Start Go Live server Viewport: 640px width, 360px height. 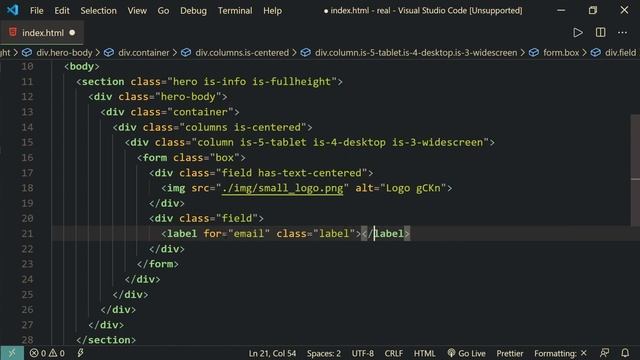[x=467, y=353]
